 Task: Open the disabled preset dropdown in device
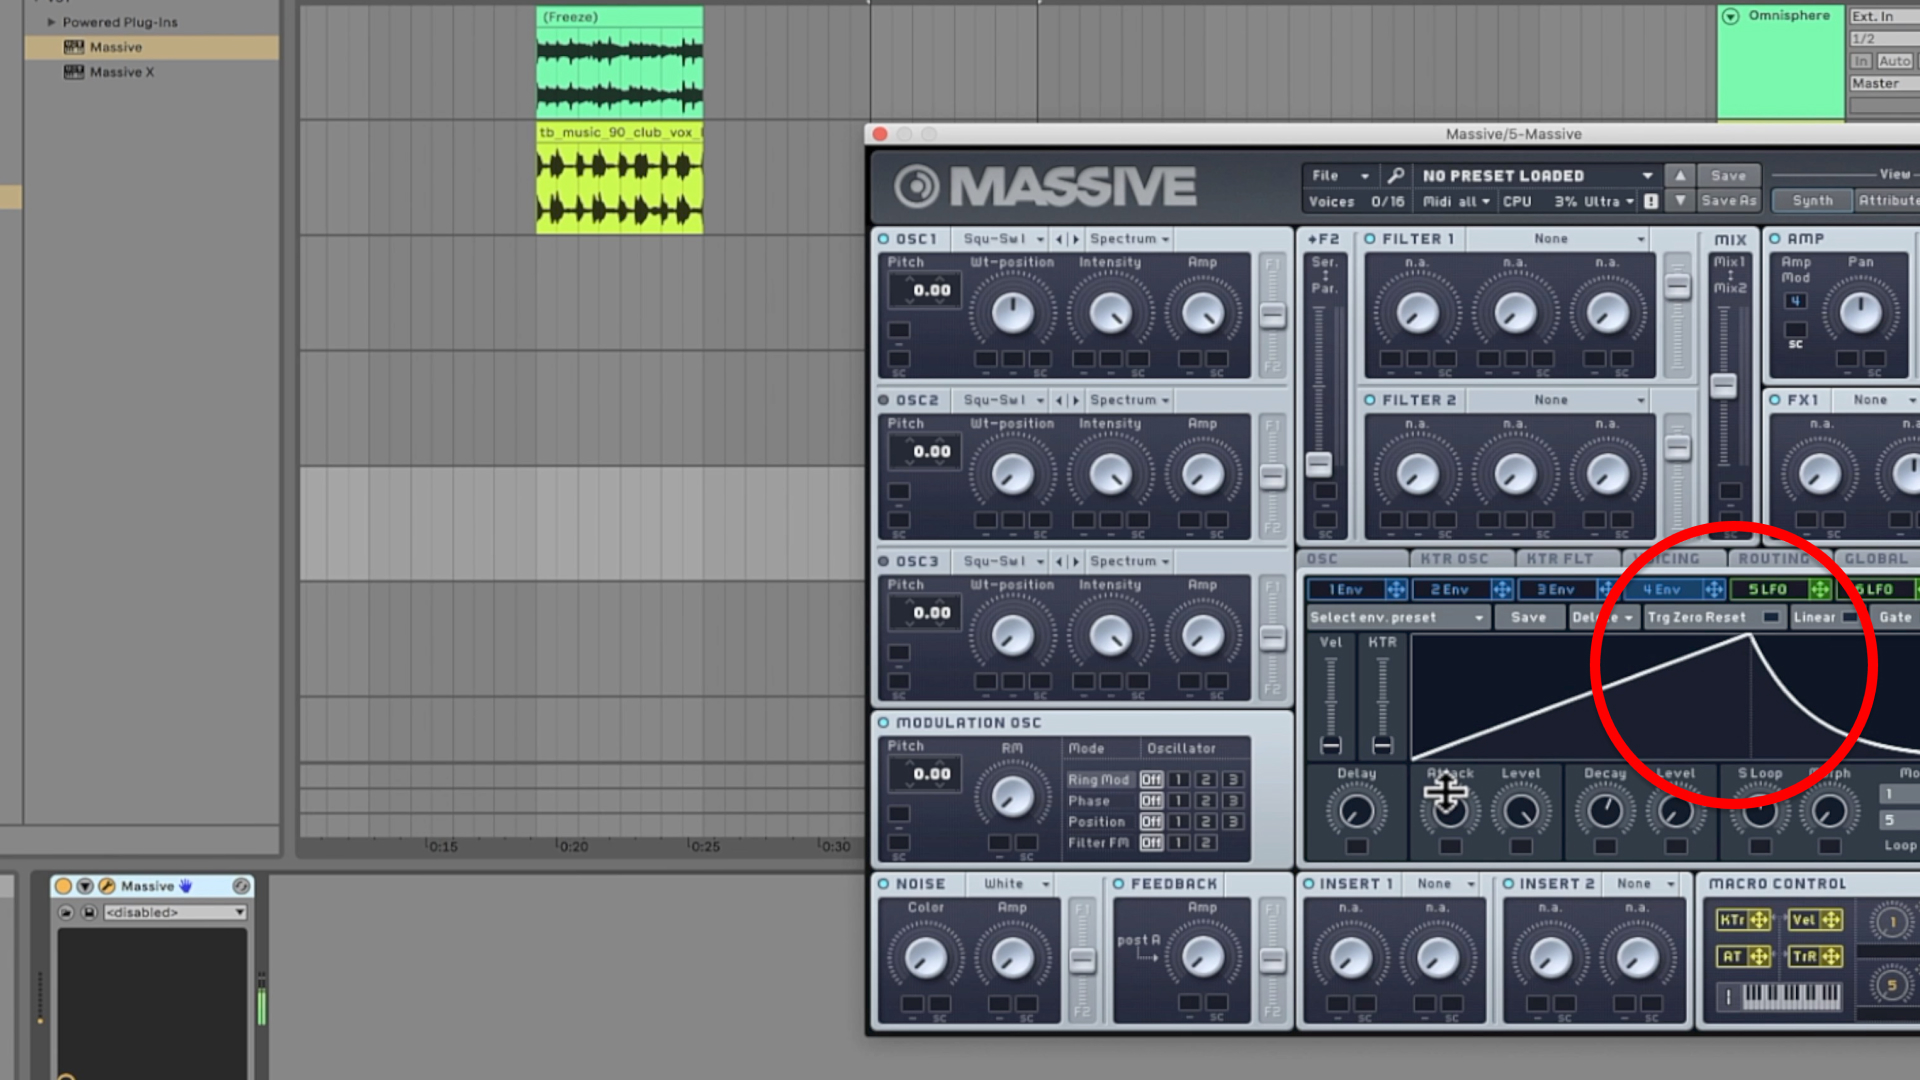(175, 912)
